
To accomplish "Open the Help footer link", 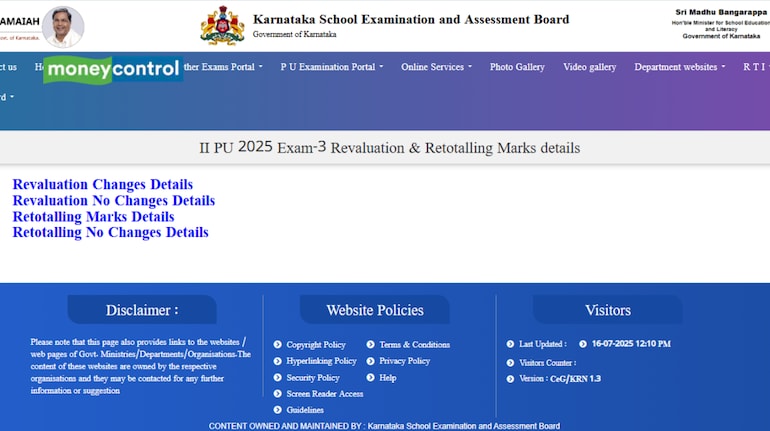I will [x=387, y=377].
